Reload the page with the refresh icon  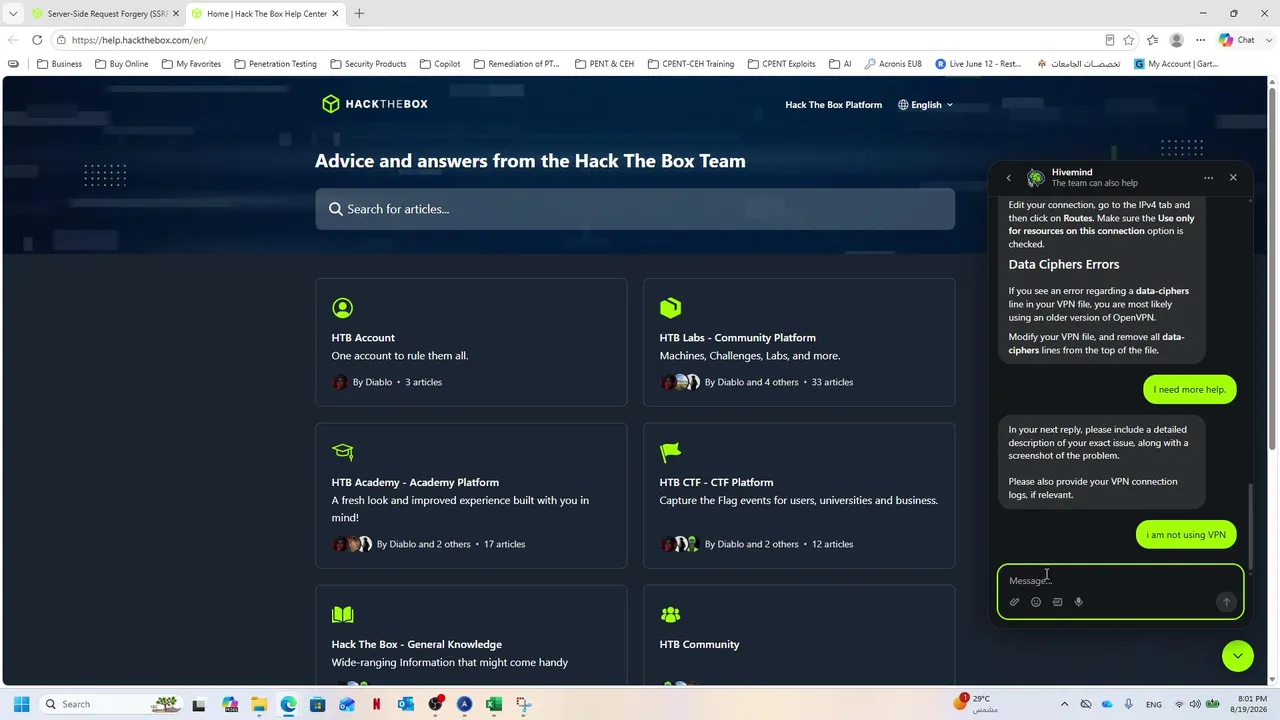[37, 40]
